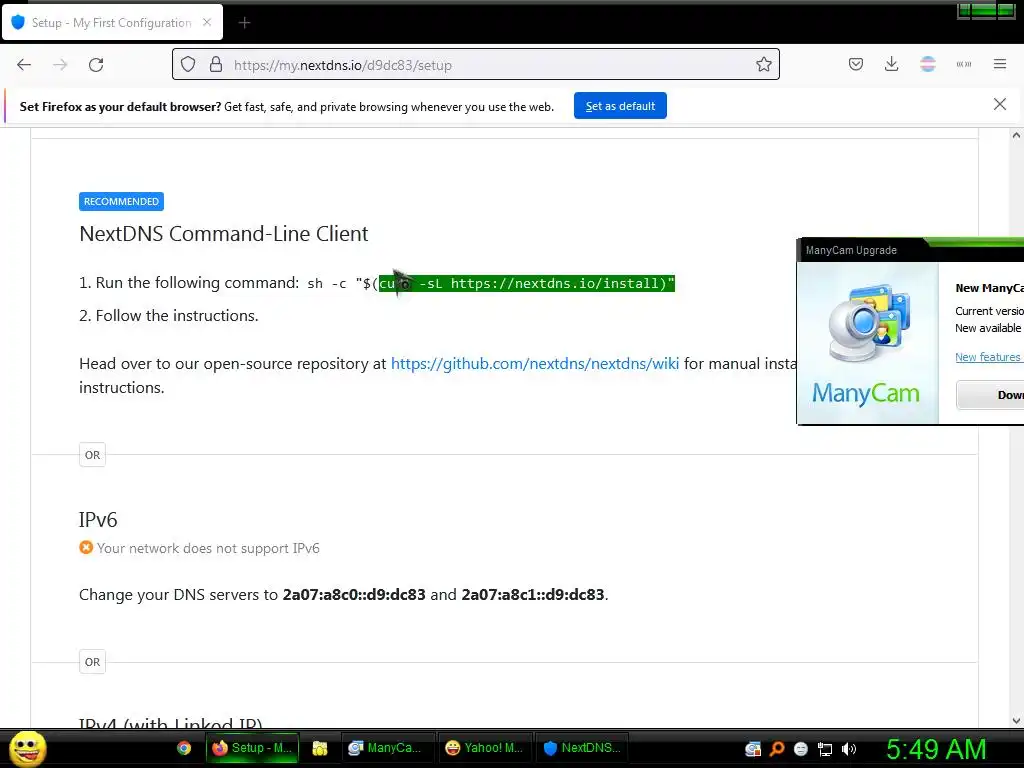Reload the current page

coord(96,65)
